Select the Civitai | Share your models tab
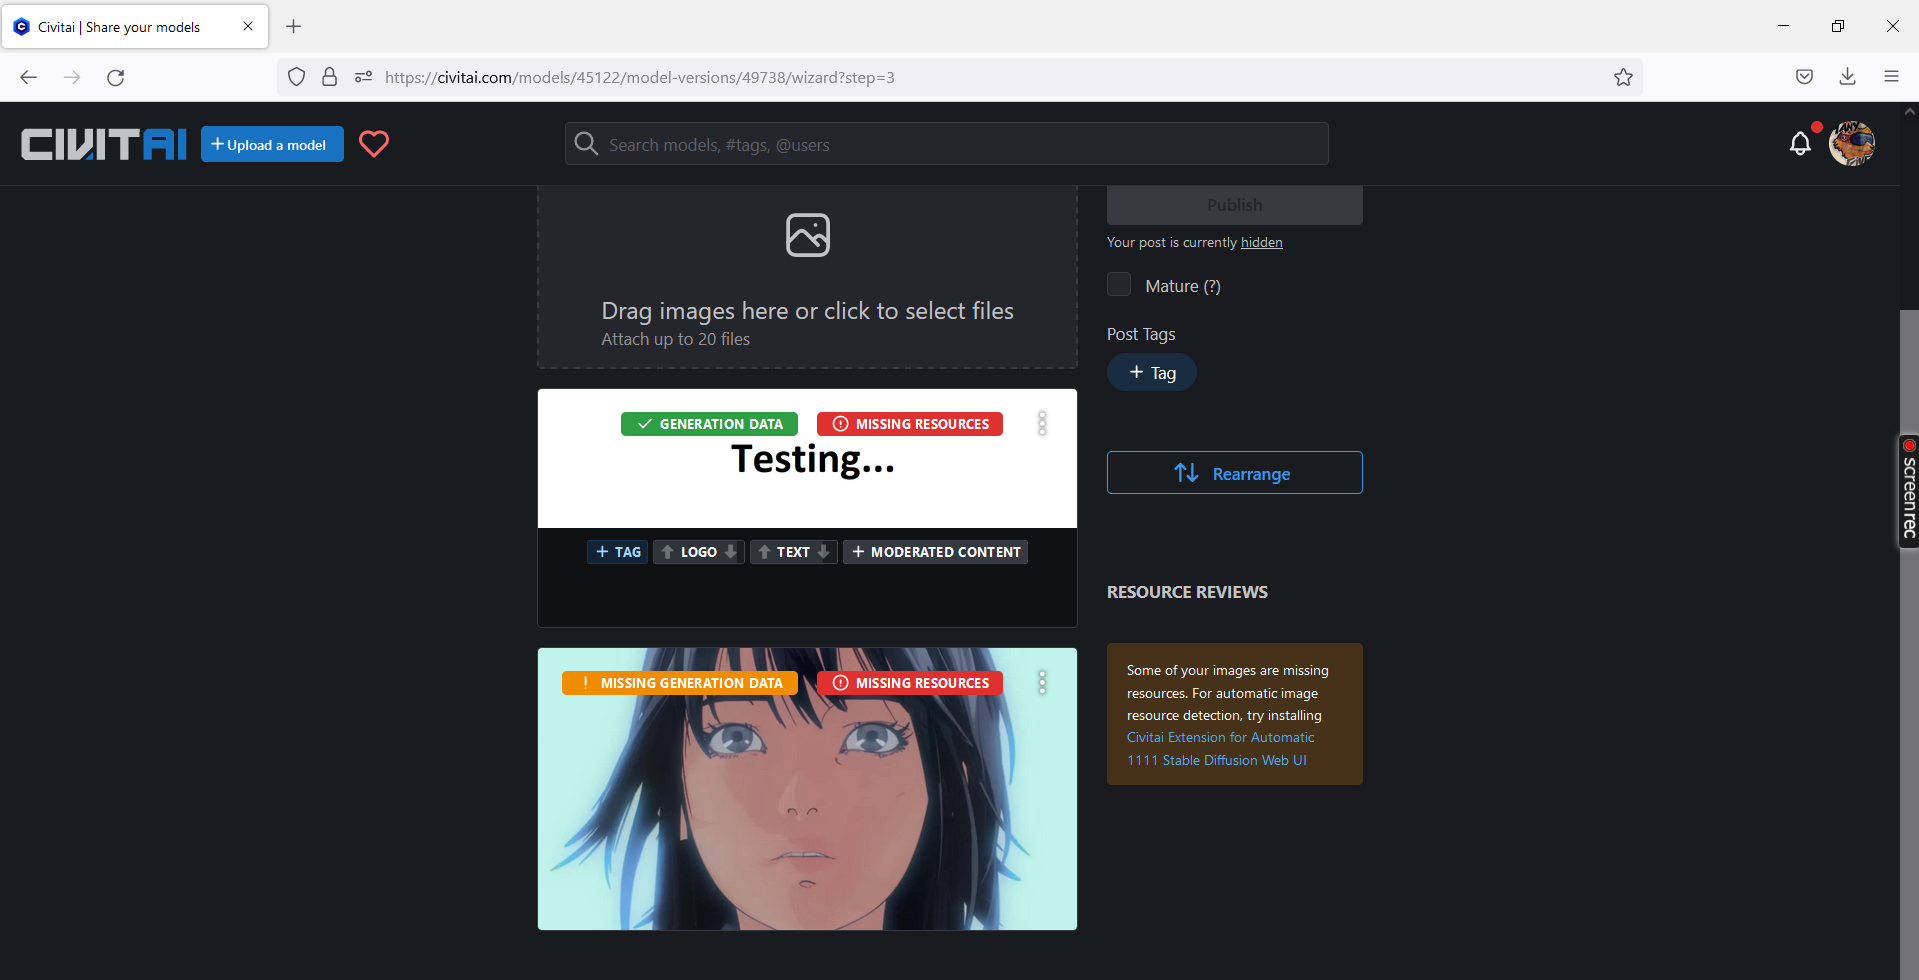The image size is (1919, 980). pos(120,26)
